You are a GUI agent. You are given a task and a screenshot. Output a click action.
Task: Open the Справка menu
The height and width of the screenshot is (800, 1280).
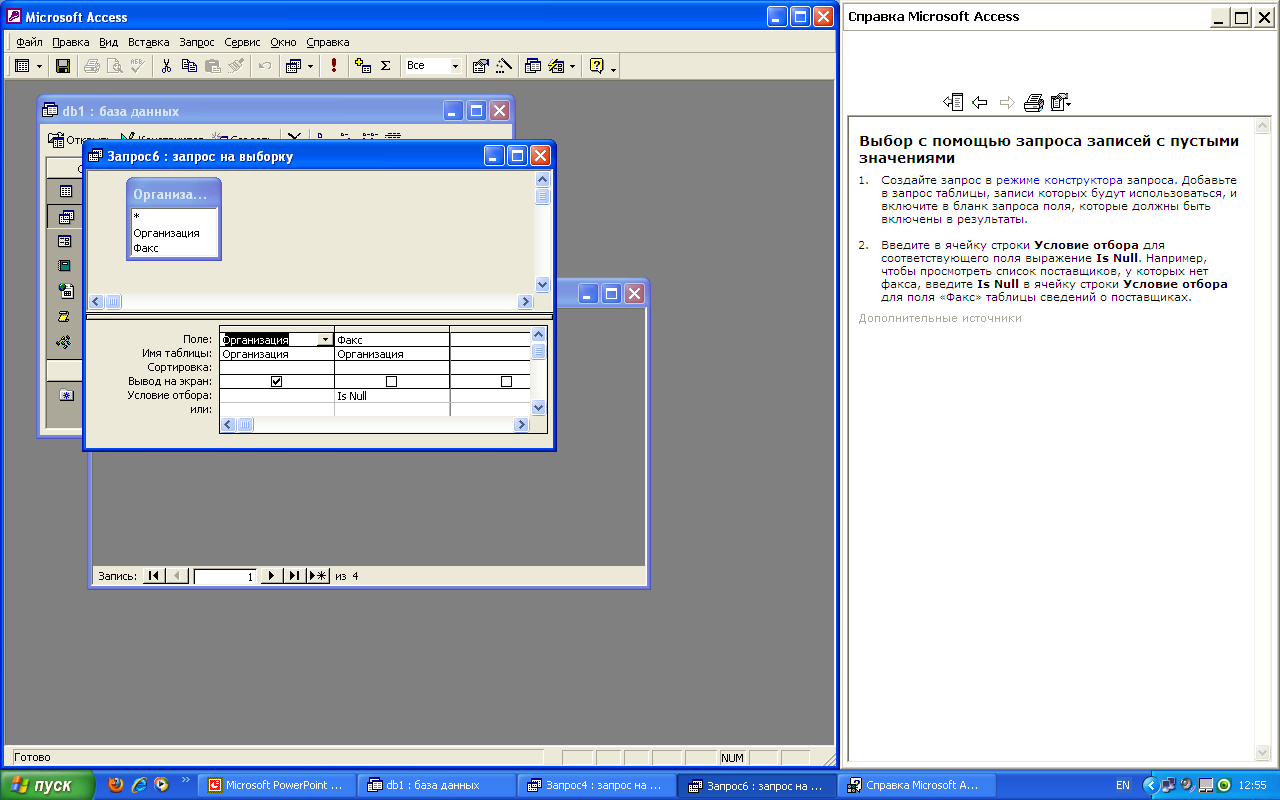pos(328,42)
